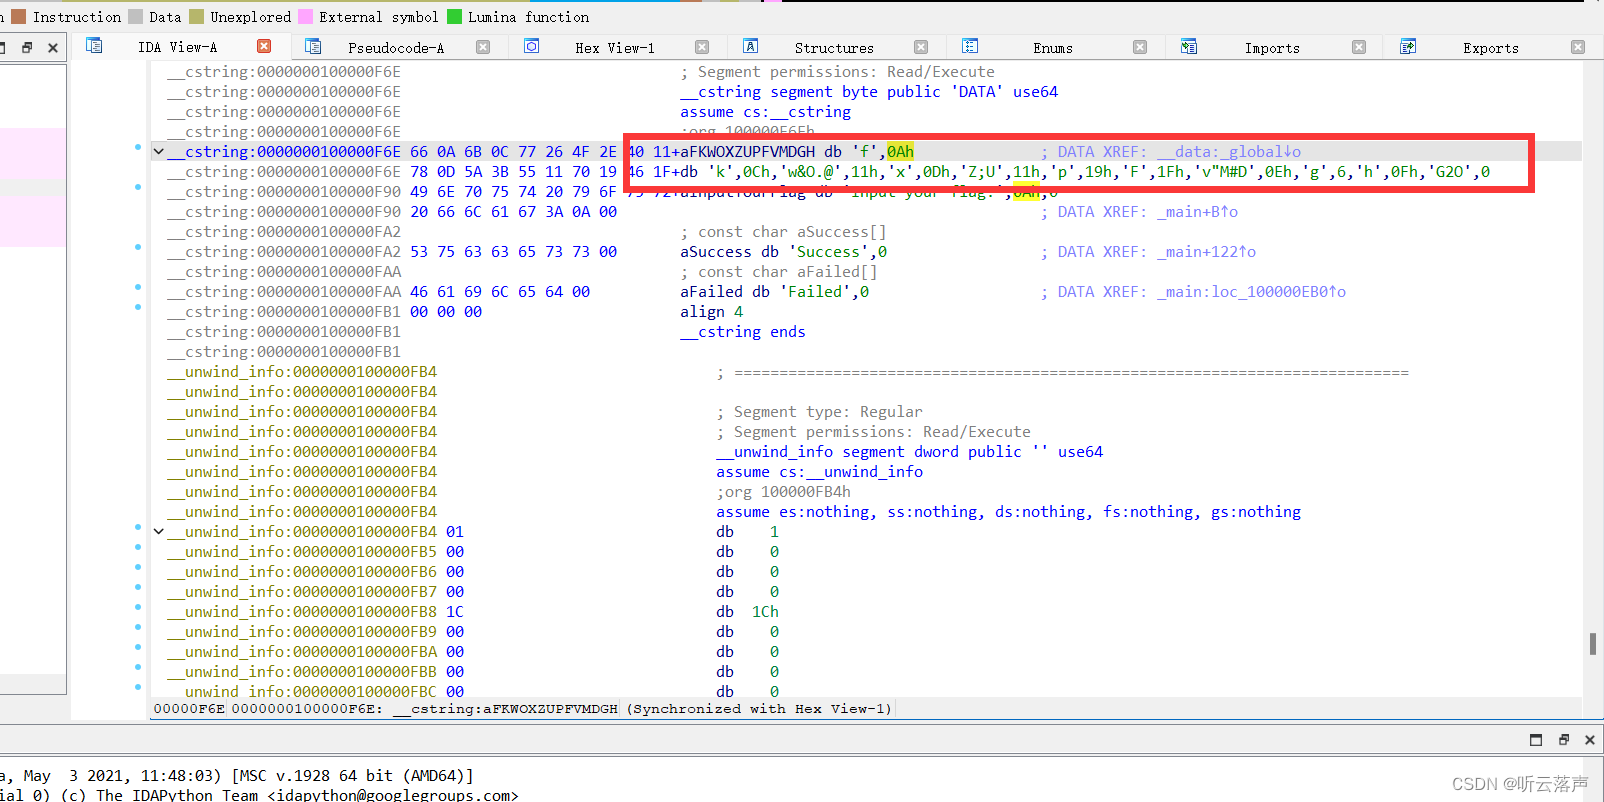This screenshot has width=1604, height=802.
Task: Click the assume cs:__unwind_info line
Action: click(x=819, y=472)
